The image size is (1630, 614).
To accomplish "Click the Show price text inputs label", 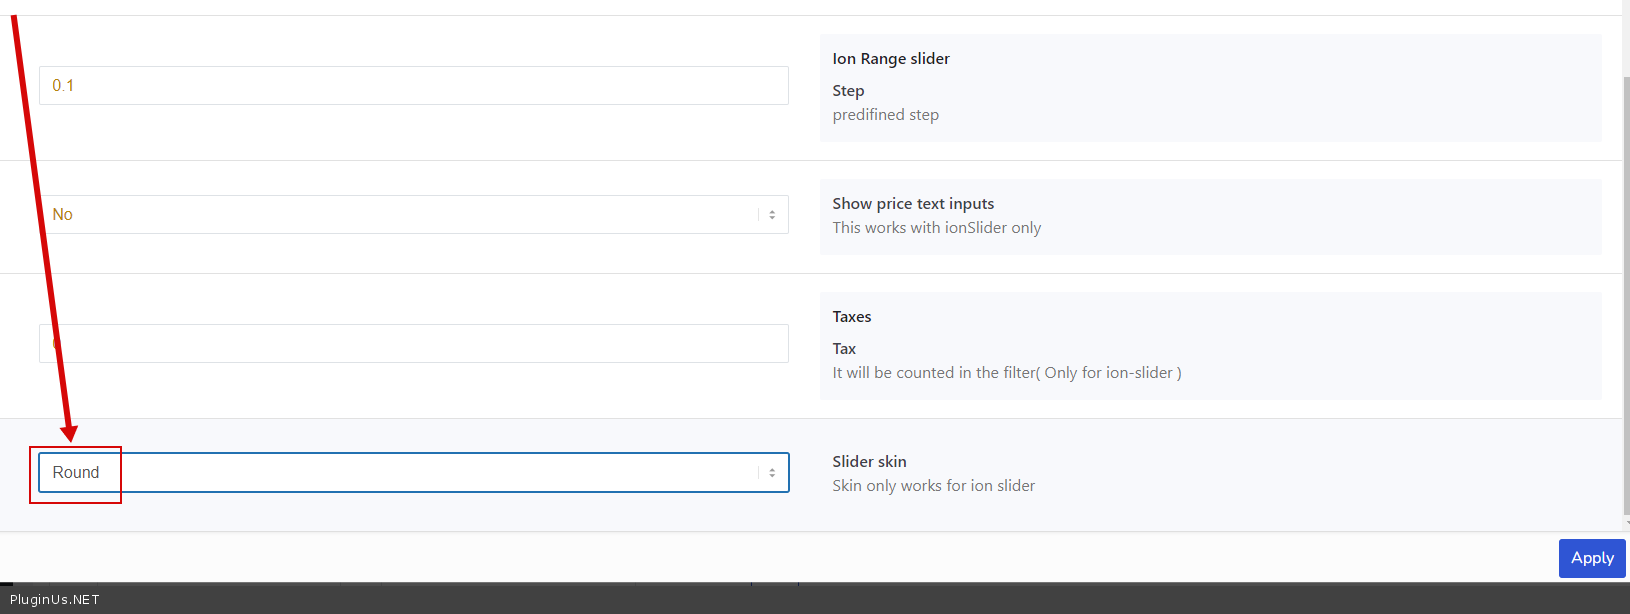I will pyautogui.click(x=913, y=204).
